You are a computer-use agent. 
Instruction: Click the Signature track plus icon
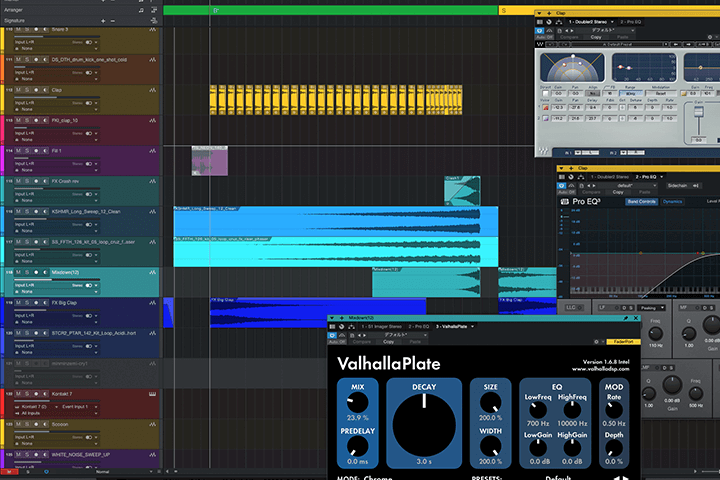point(103,21)
